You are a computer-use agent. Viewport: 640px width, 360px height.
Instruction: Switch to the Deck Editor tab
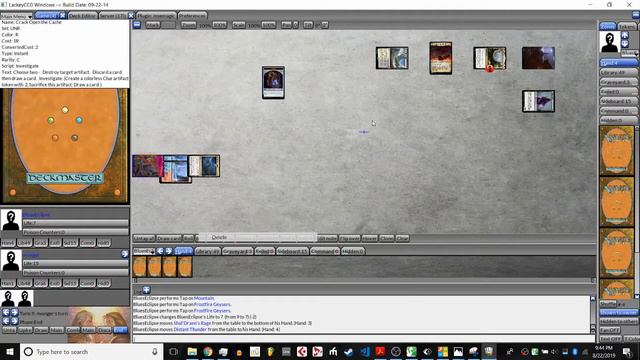click(x=82, y=16)
